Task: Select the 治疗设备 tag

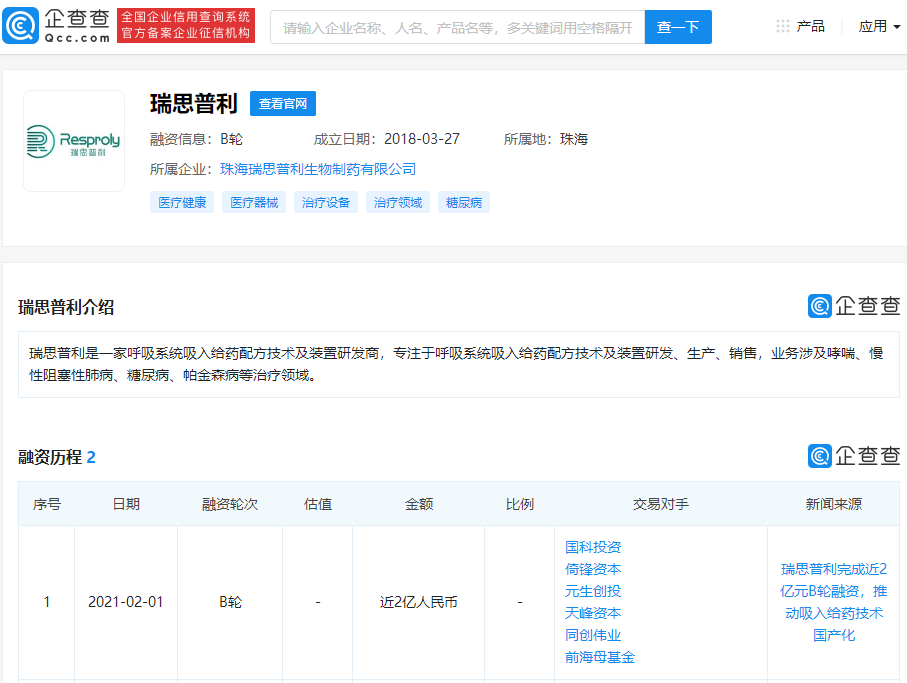Action: pyautogui.click(x=326, y=202)
